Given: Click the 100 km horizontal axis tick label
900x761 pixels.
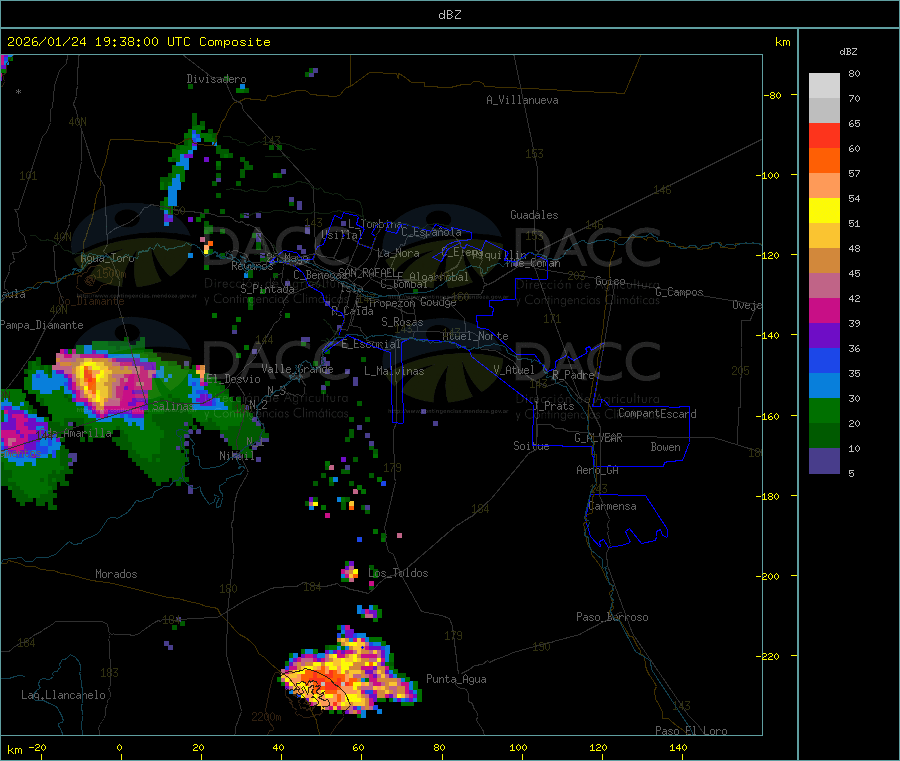Looking at the screenshot, I should [x=518, y=747].
